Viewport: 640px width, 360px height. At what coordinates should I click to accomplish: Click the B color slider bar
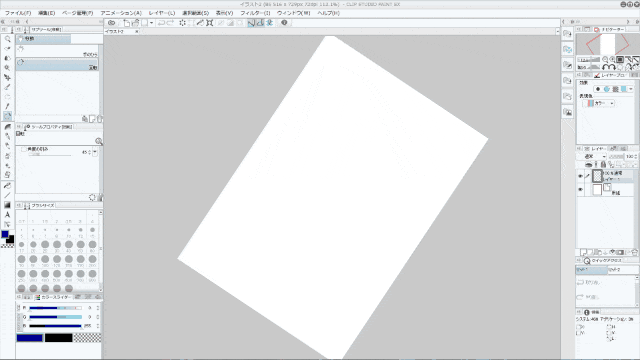pos(56,326)
